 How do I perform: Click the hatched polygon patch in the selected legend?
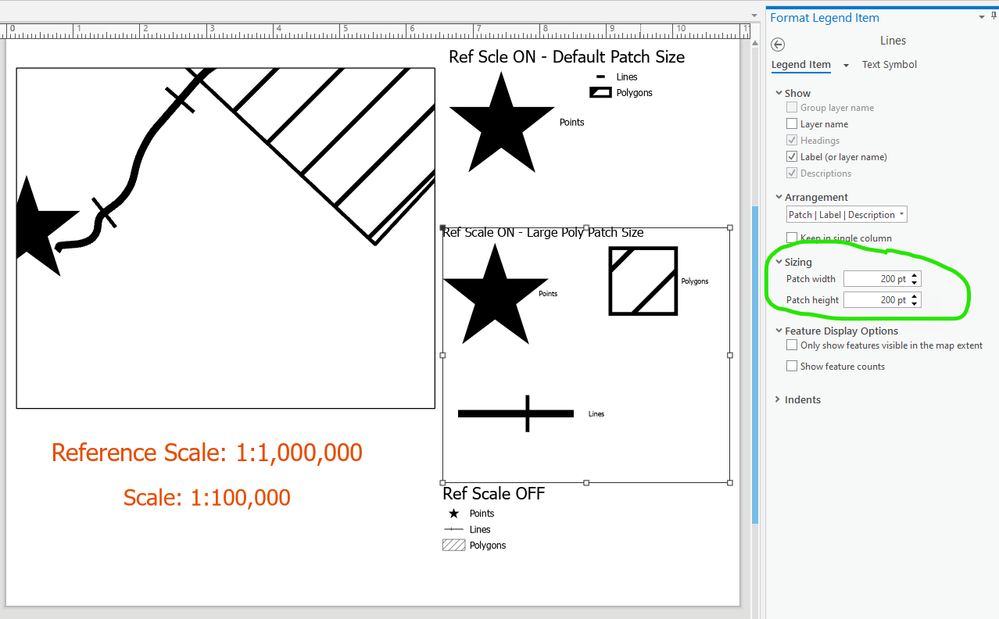coord(643,281)
